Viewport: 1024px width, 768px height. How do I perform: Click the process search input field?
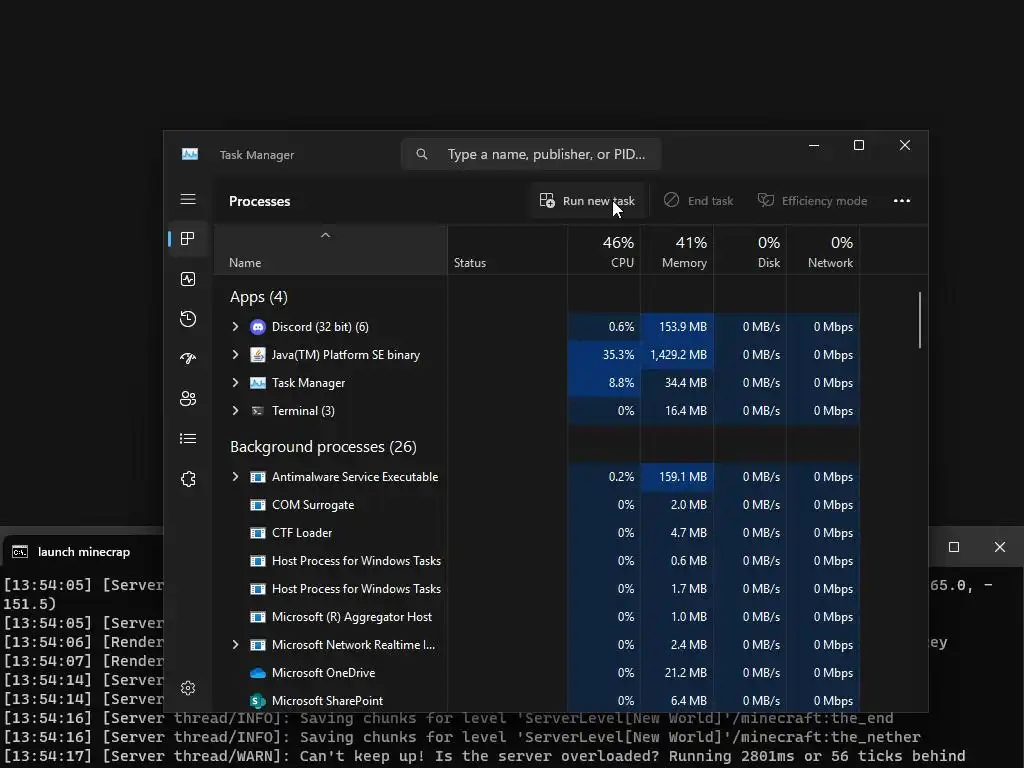click(531, 154)
